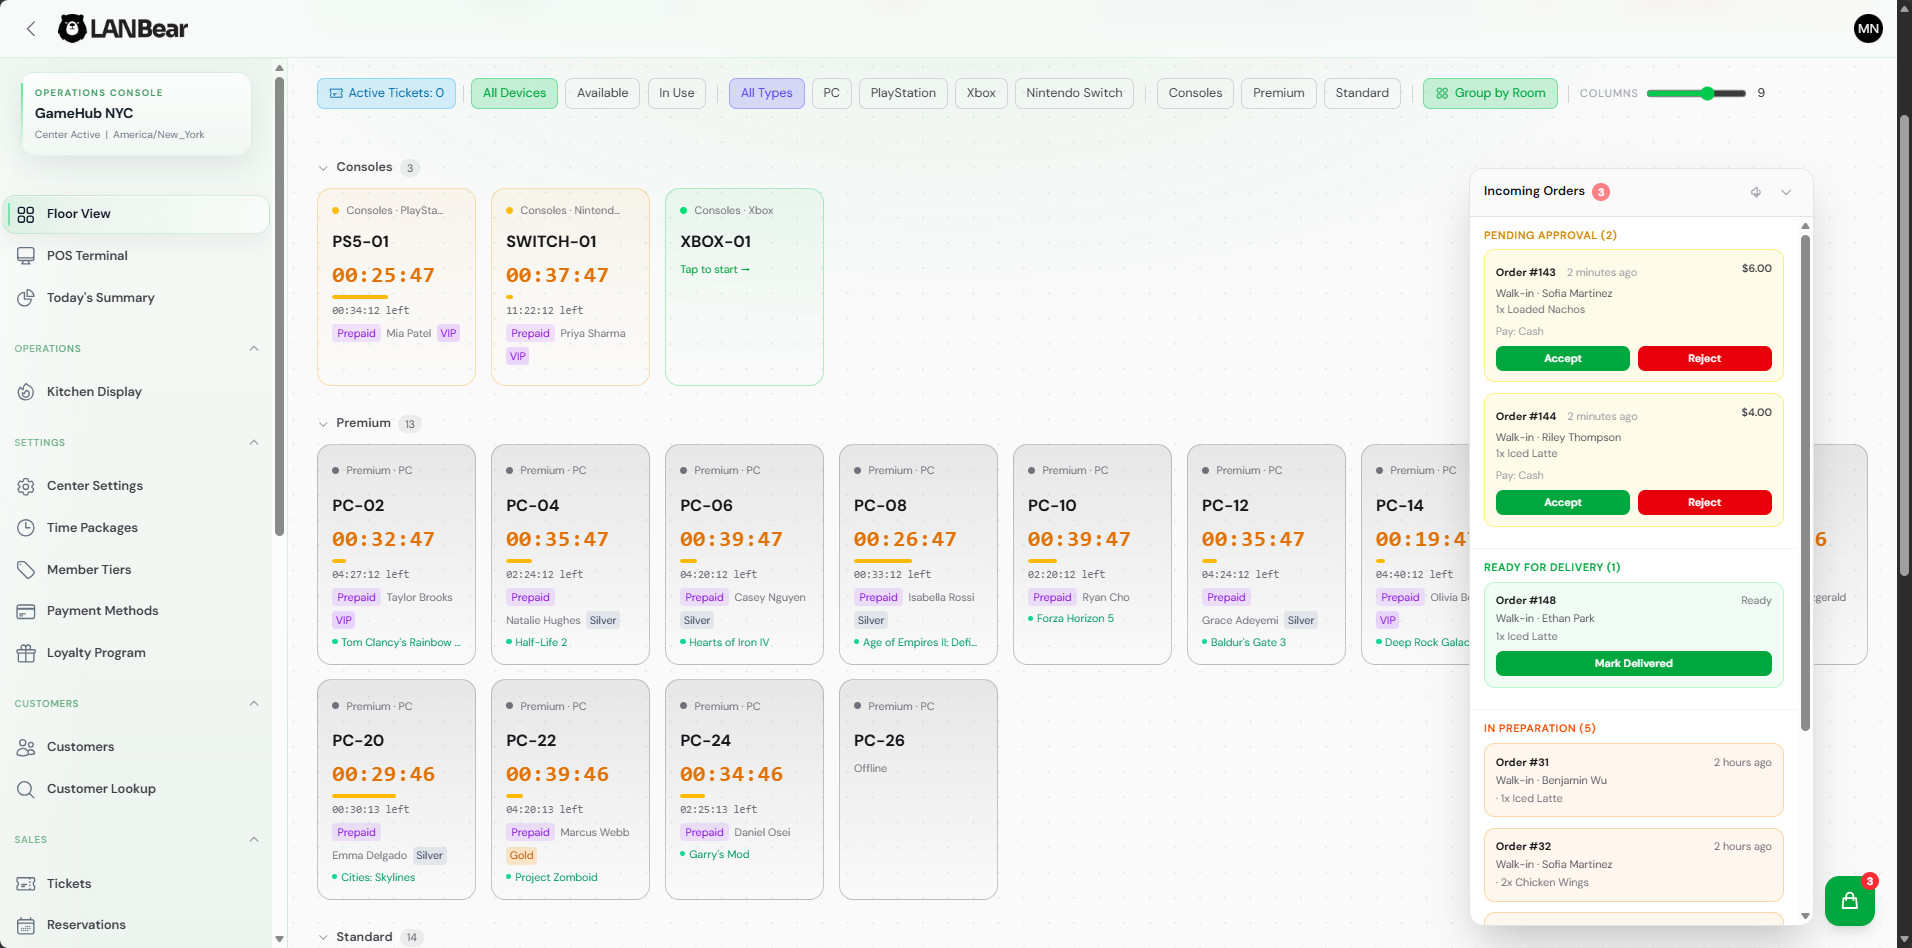Open Kitchen Display page

[137, 392]
